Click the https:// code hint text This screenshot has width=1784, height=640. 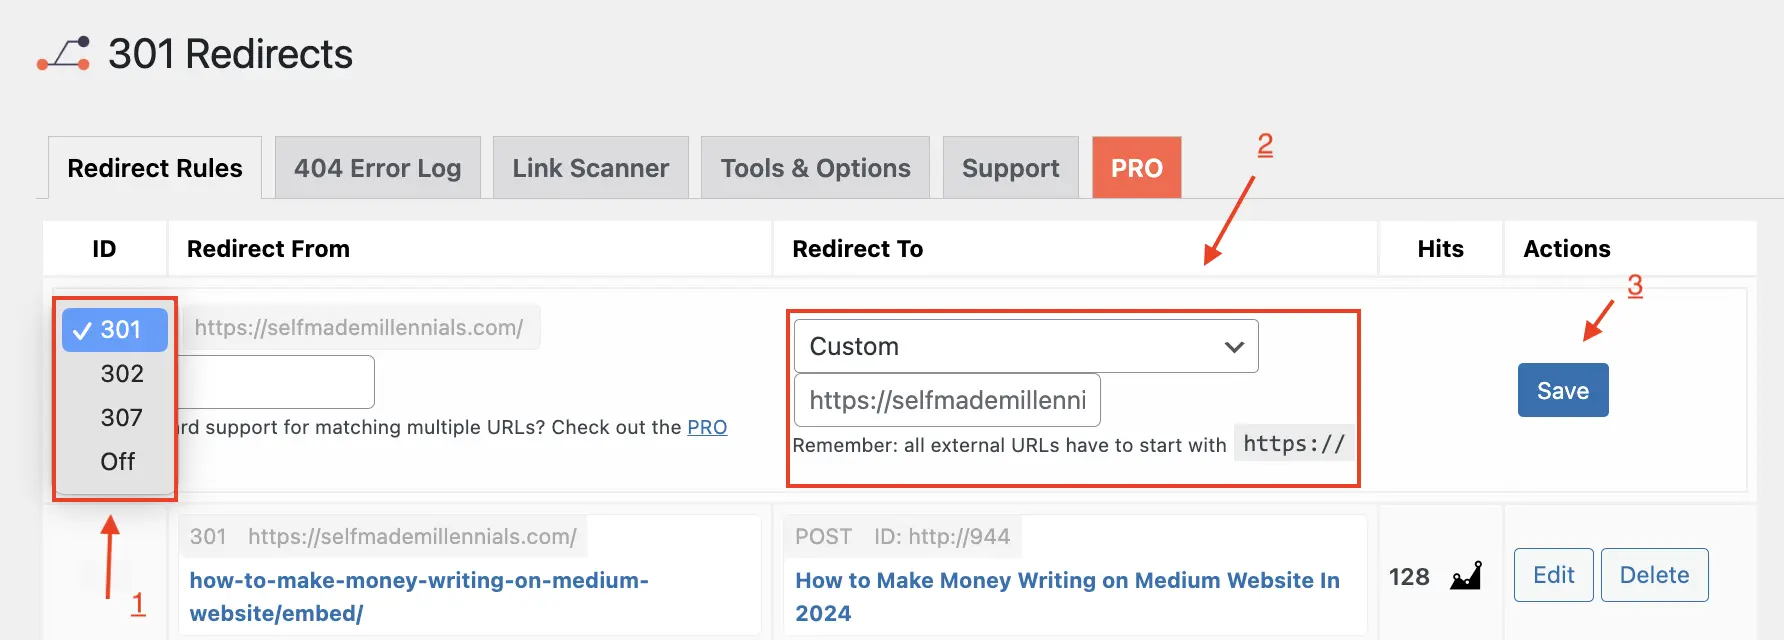(x=1294, y=444)
